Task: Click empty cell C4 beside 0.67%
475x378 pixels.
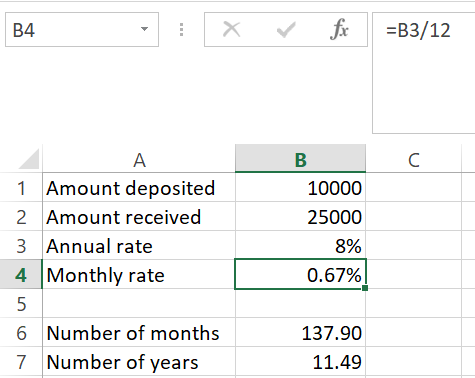Action: click(414, 274)
